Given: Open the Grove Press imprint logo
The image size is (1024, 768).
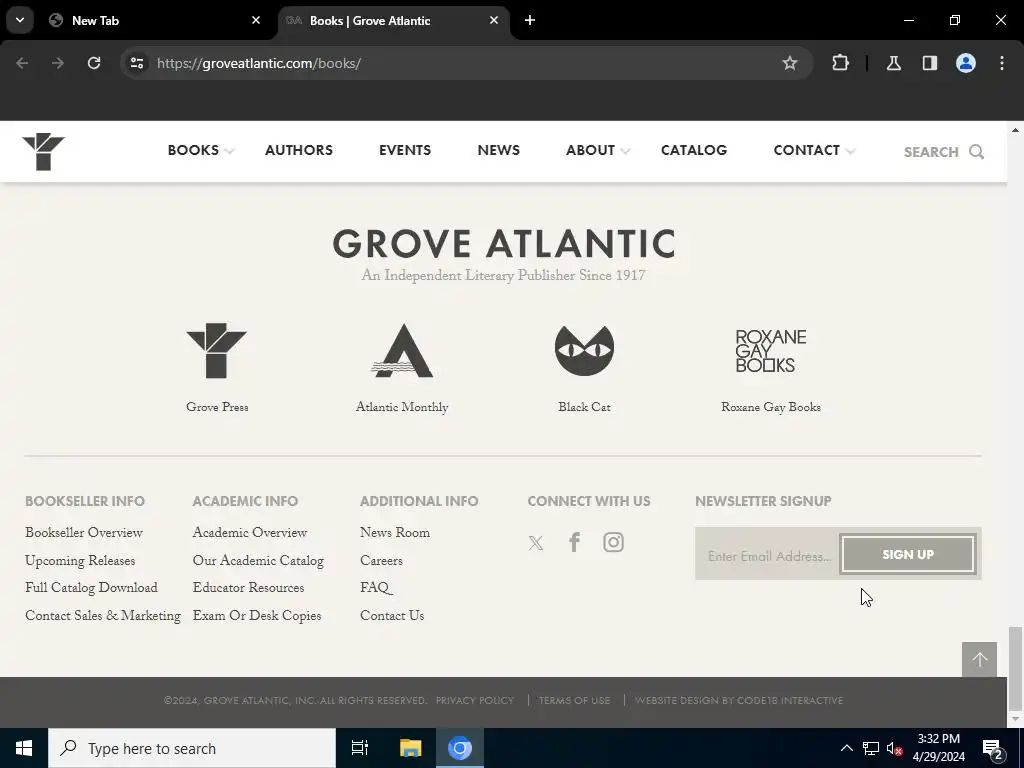Looking at the screenshot, I should coord(216,351).
